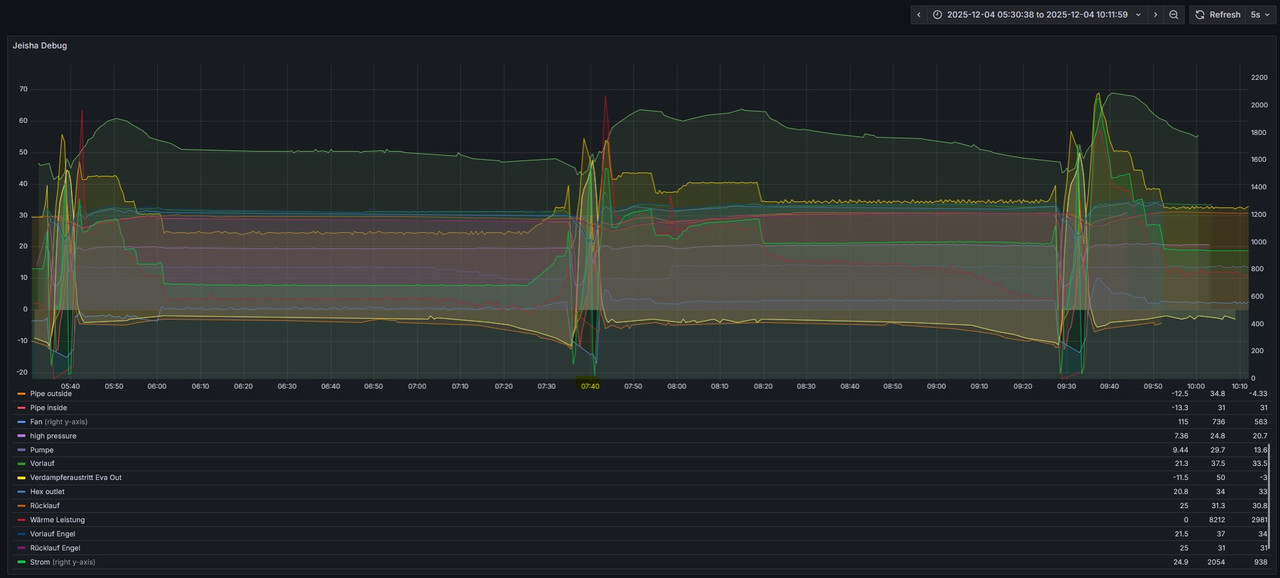Toggle the Strom (right y-axis) legend entry
This screenshot has width=1280, height=578.
pyautogui.click(x=62, y=562)
